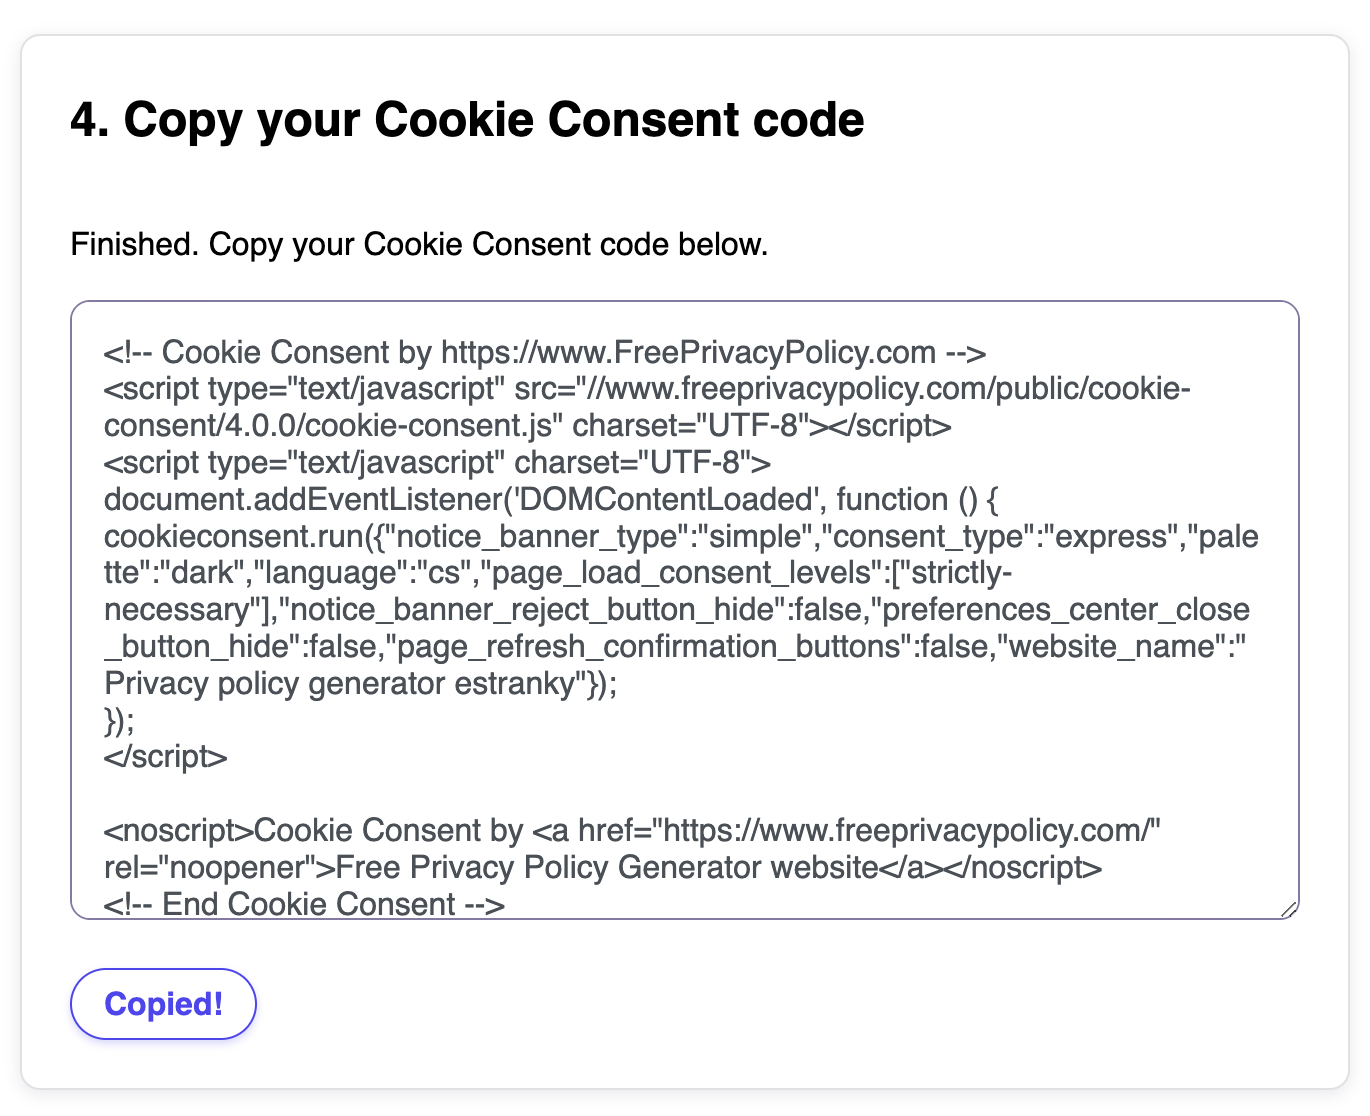The width and height of the screenshot is (1370, 1116).
Task: Click the "Privacy policy generator estranky" line
Action: pos(360,684)
